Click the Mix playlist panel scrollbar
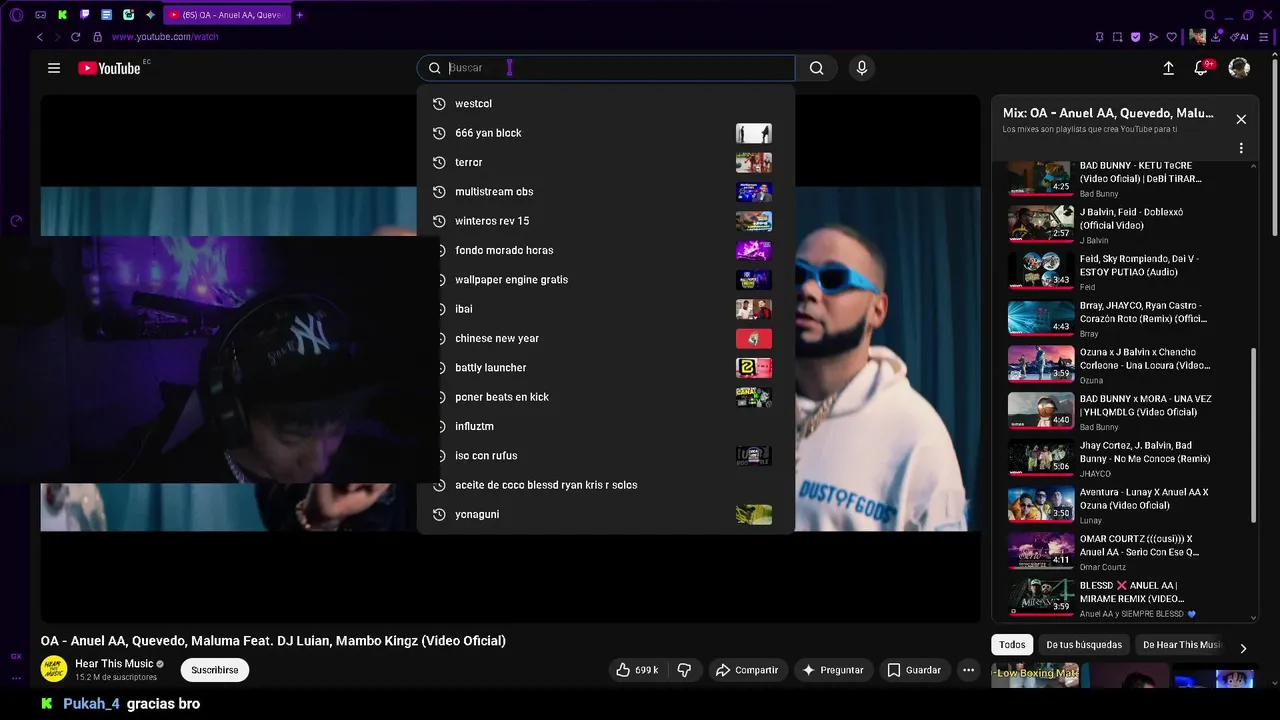1280x720 pixels. click(x=1254, y=435)
